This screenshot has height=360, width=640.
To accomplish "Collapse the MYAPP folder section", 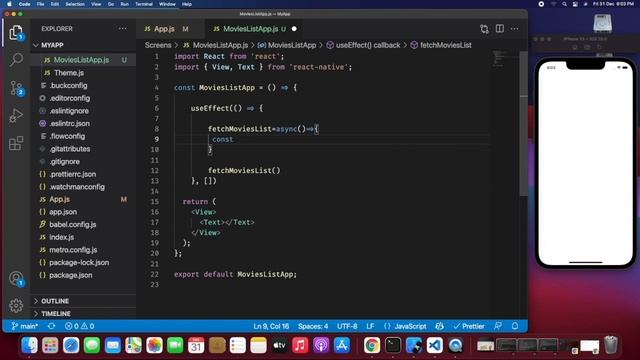I will [84, 45].
